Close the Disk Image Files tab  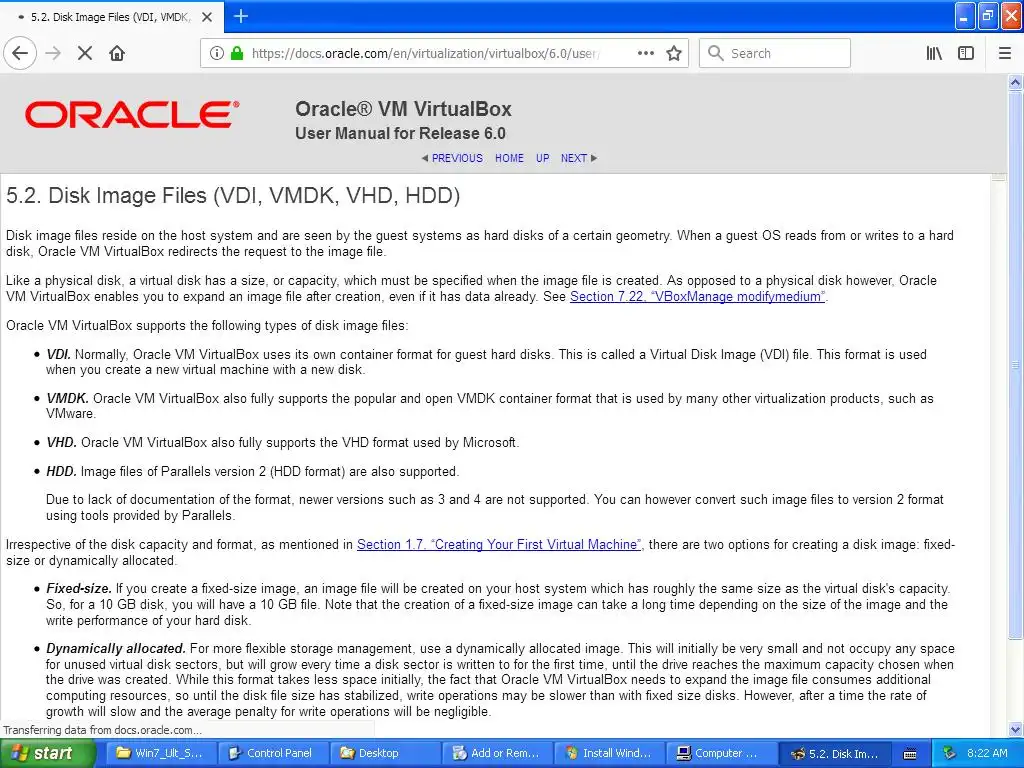(x=207, y=17)
